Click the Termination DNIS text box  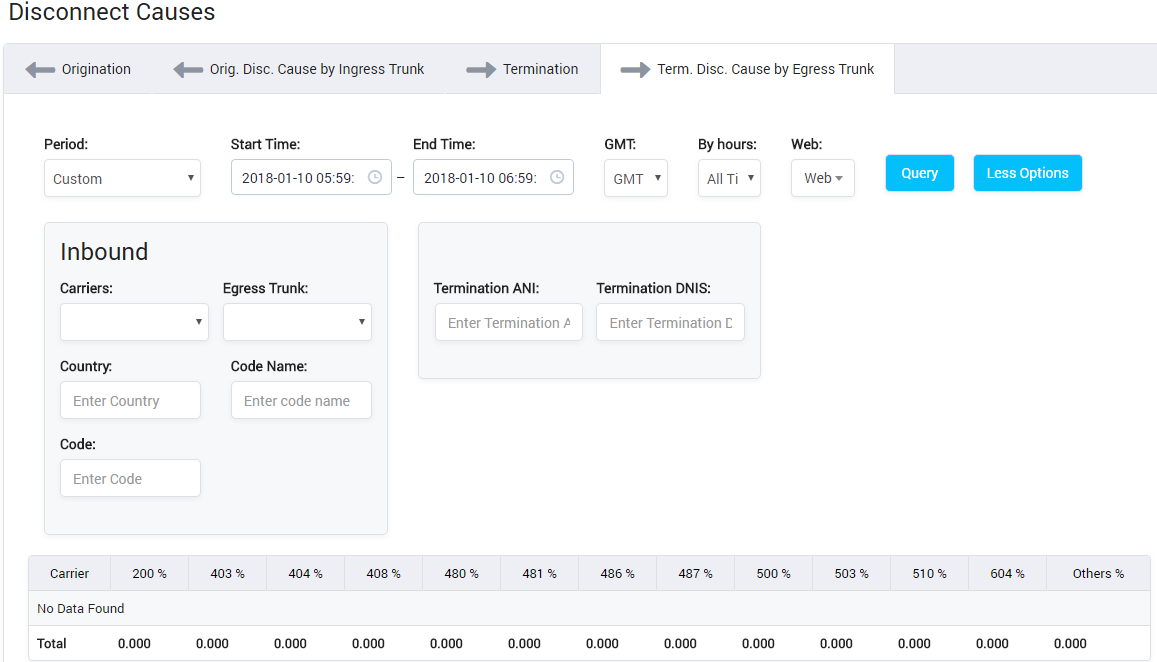(x=670, y=322)
